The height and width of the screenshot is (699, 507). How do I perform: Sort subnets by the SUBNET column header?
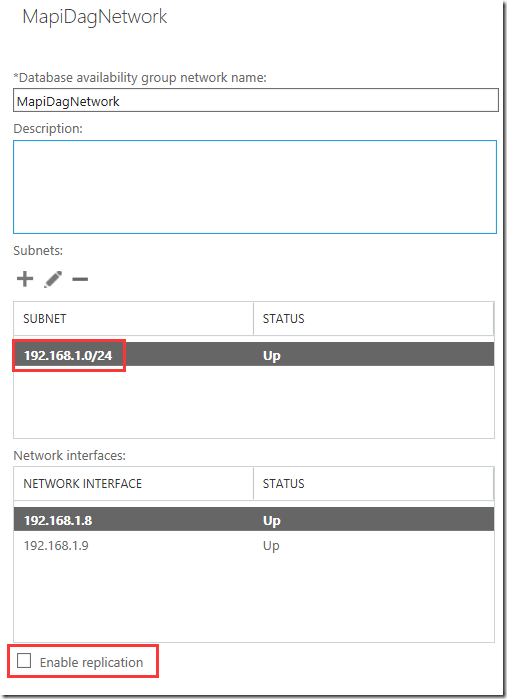click(133, 318)
